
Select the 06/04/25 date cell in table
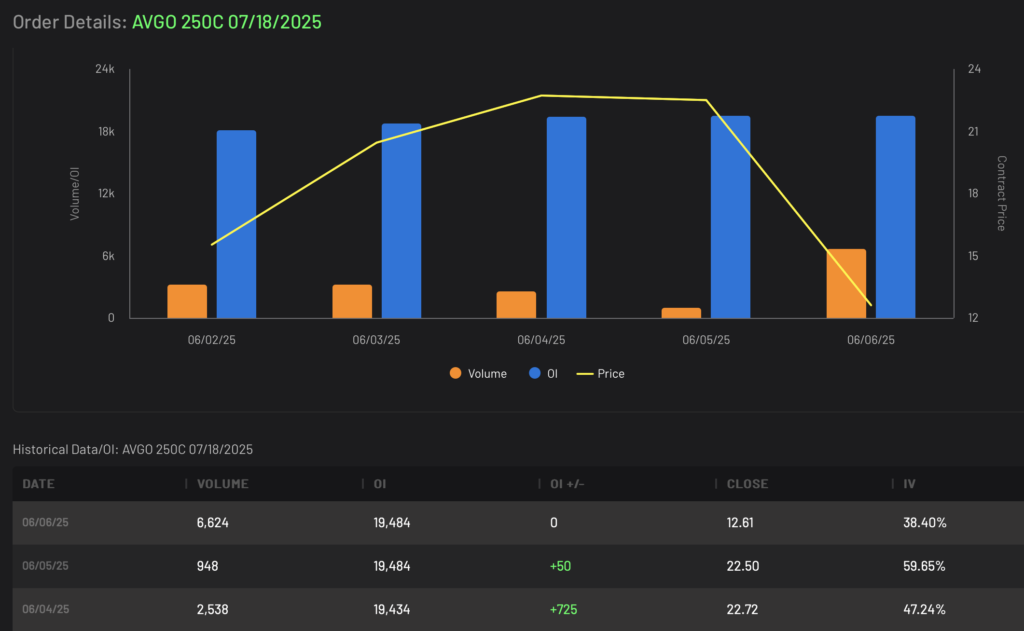[45, 609]
